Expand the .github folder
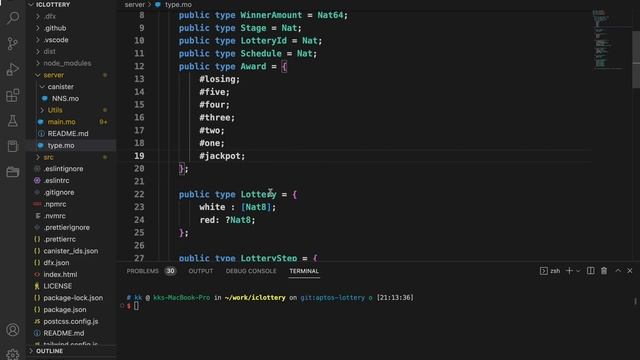The height and width of the screenshot is (360, 640). pyautogui.click(x=38, y=28)
